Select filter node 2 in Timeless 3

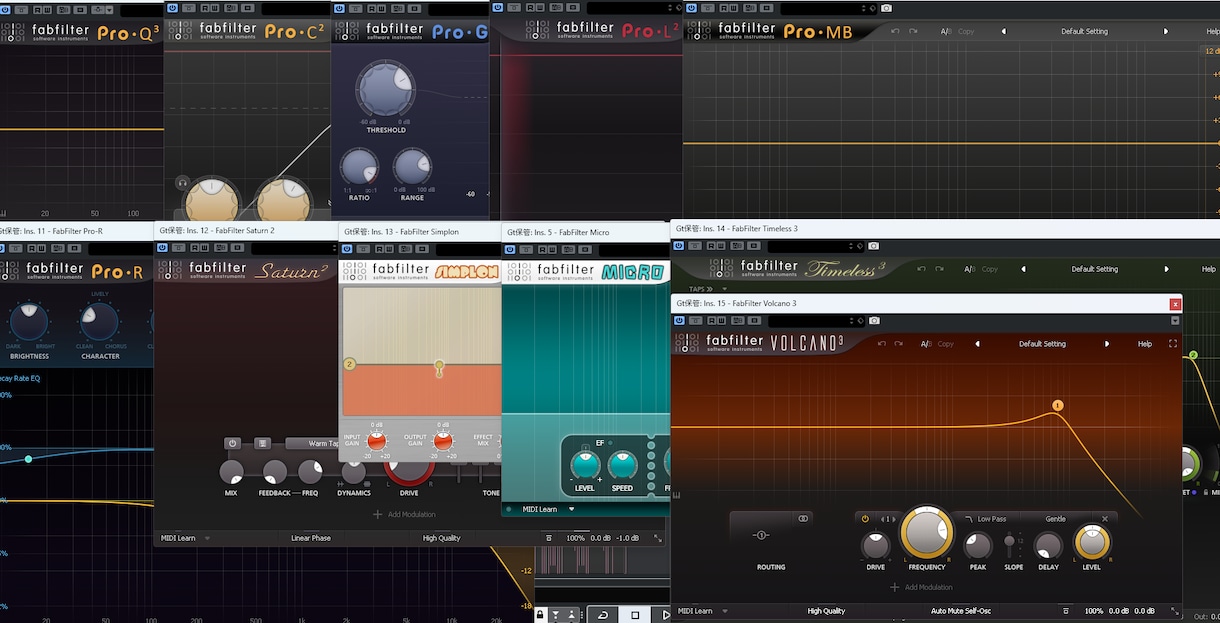[x=1193, y=355]
